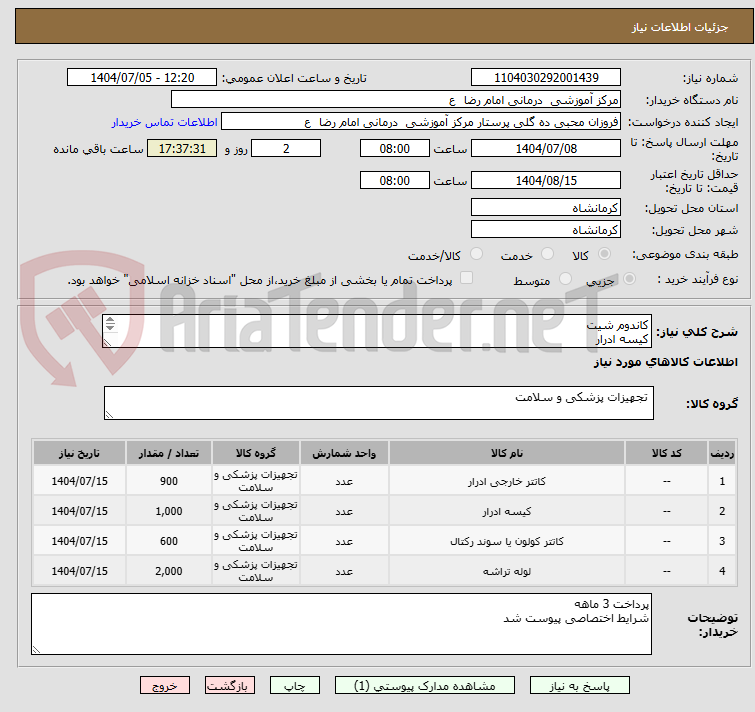Choose the 'کالا/خدمت' radio option
This screenshot has height=712, width=755.
pos(476,254)
